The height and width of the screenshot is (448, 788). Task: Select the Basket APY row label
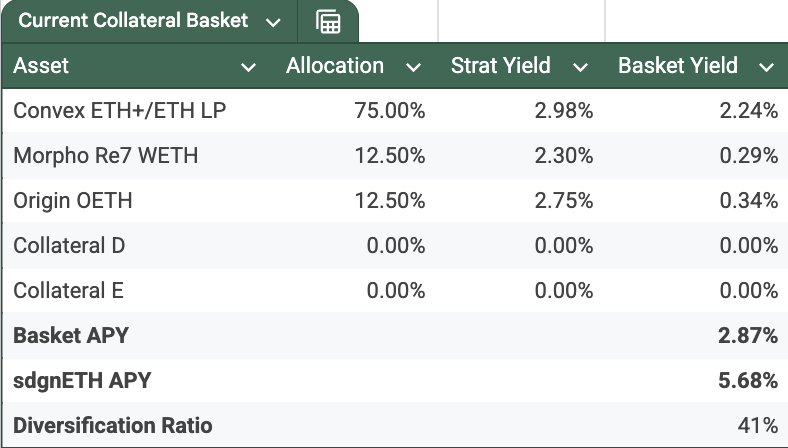click(71, 336)
